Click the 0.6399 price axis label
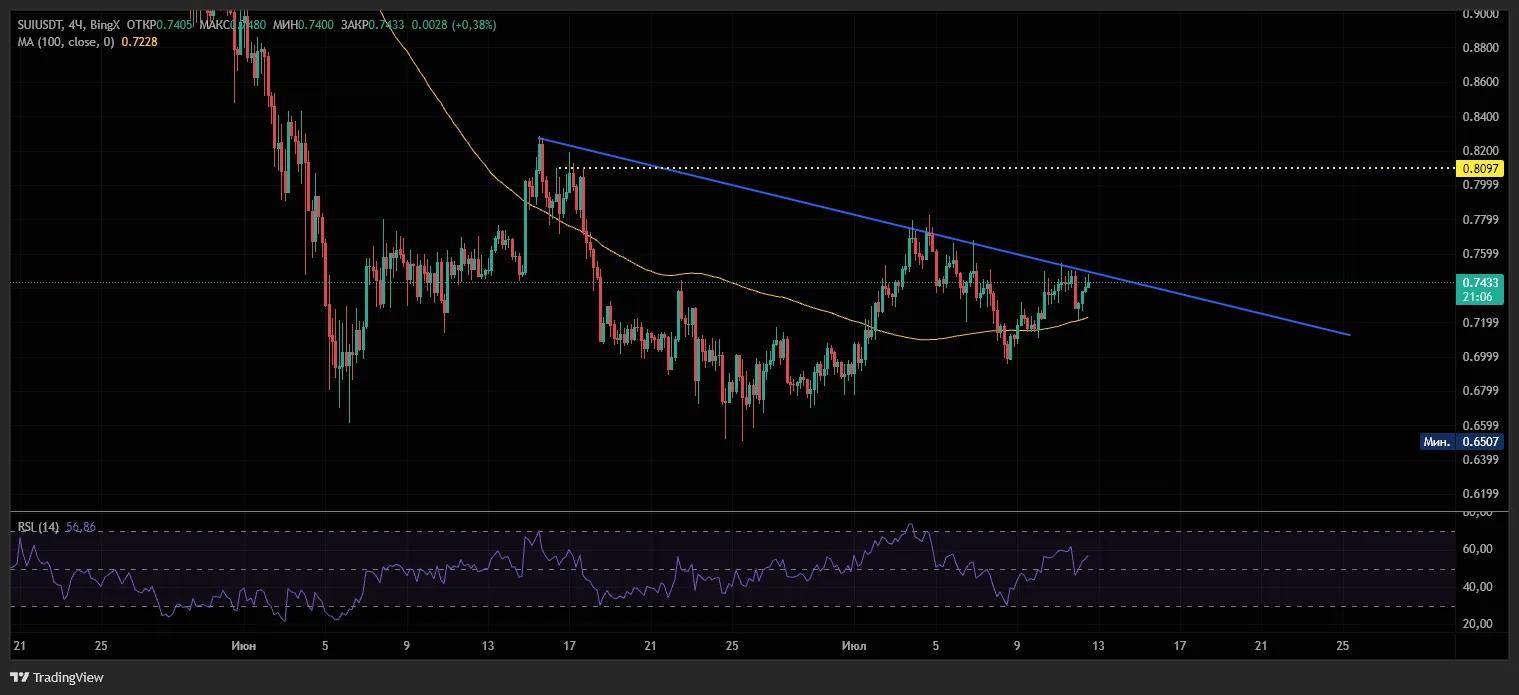 coord(1481,460)
